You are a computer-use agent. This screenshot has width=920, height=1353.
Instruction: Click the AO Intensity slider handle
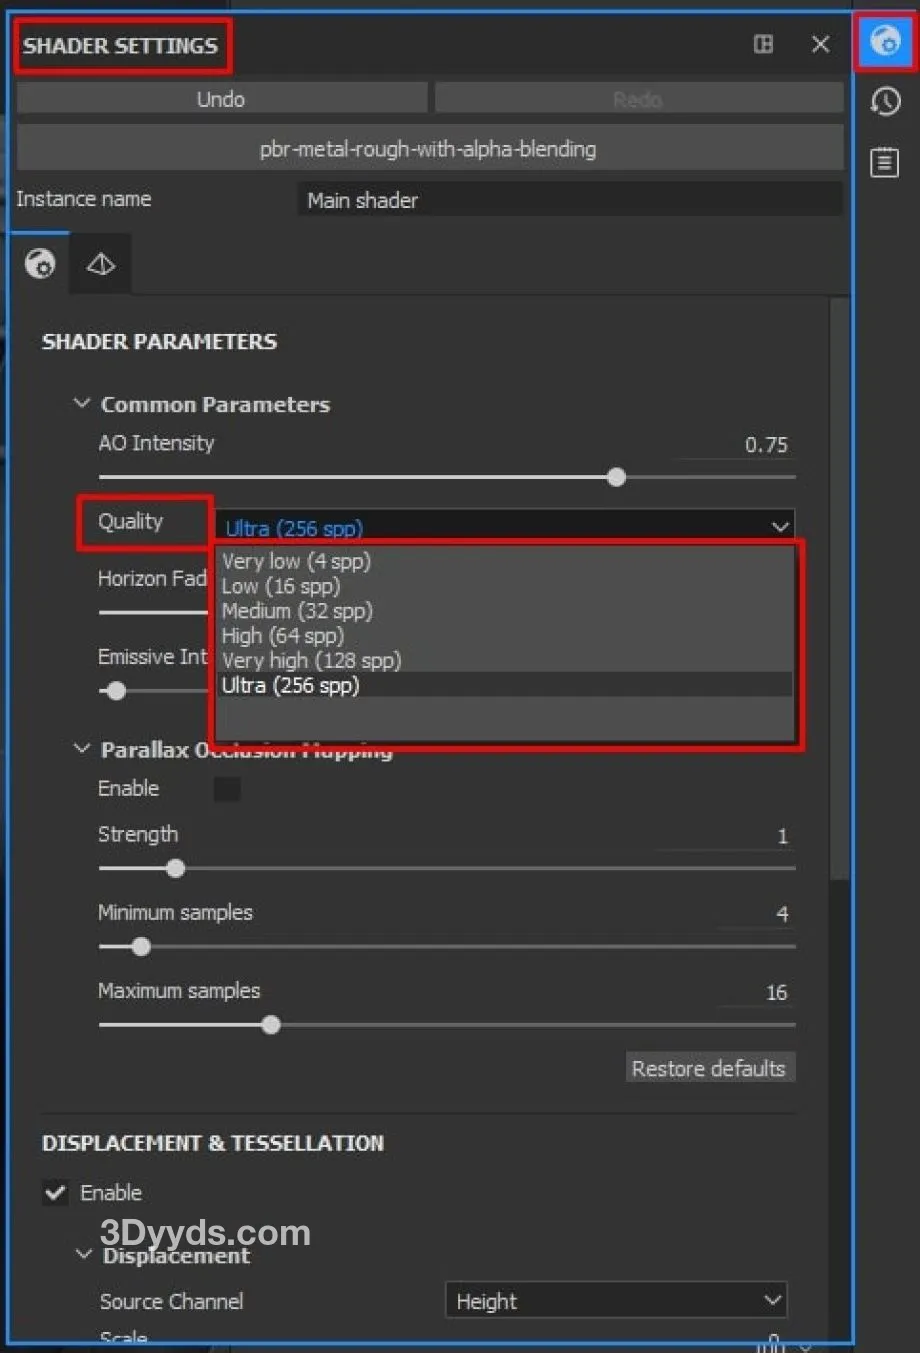[617, 477]
